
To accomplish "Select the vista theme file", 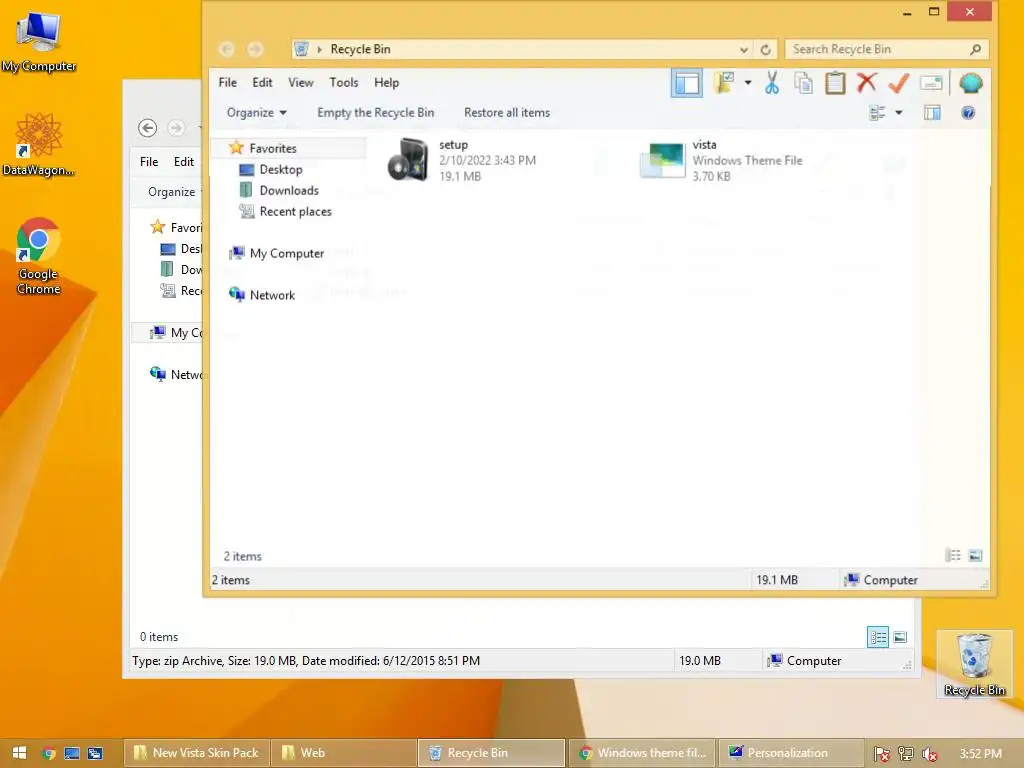I will point(722,160).
